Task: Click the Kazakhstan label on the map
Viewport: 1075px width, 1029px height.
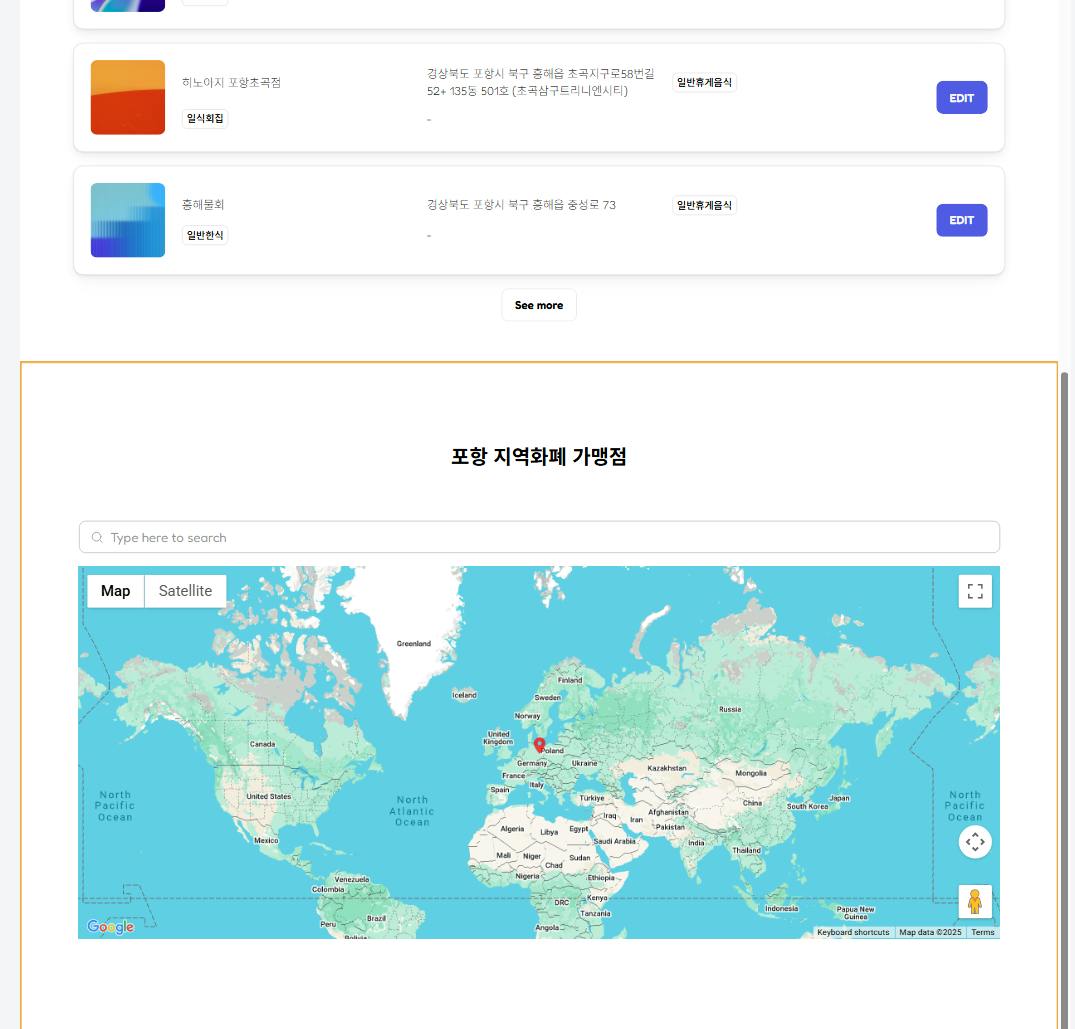Action: (x=666, y=768)
